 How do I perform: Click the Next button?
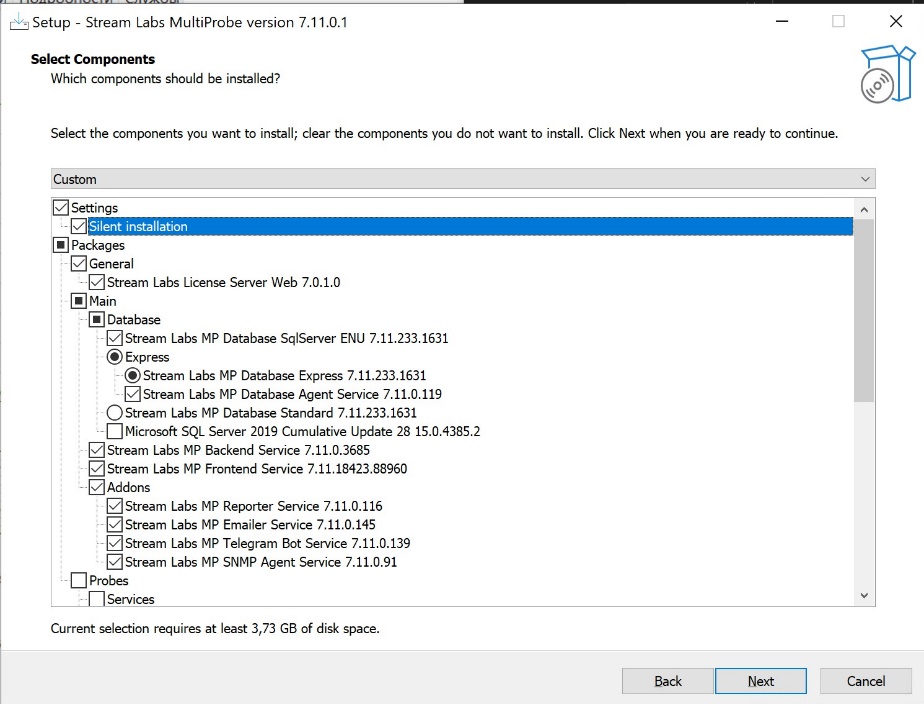(760, 681)
